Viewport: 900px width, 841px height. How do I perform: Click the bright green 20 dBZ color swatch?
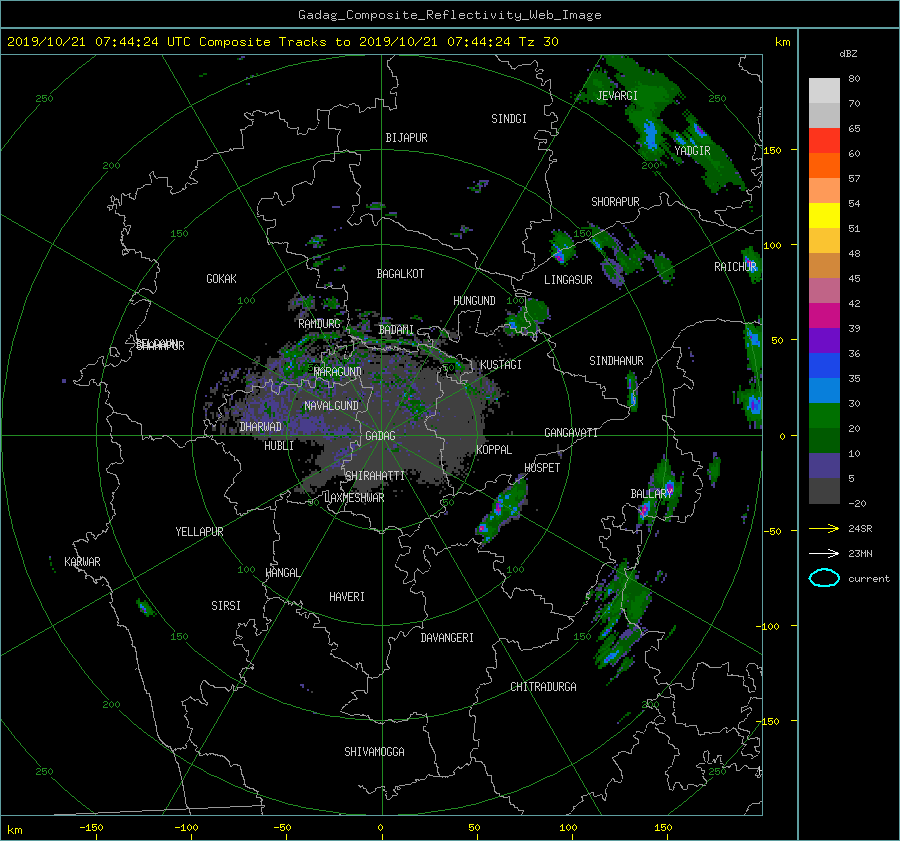tap(824, 415)
